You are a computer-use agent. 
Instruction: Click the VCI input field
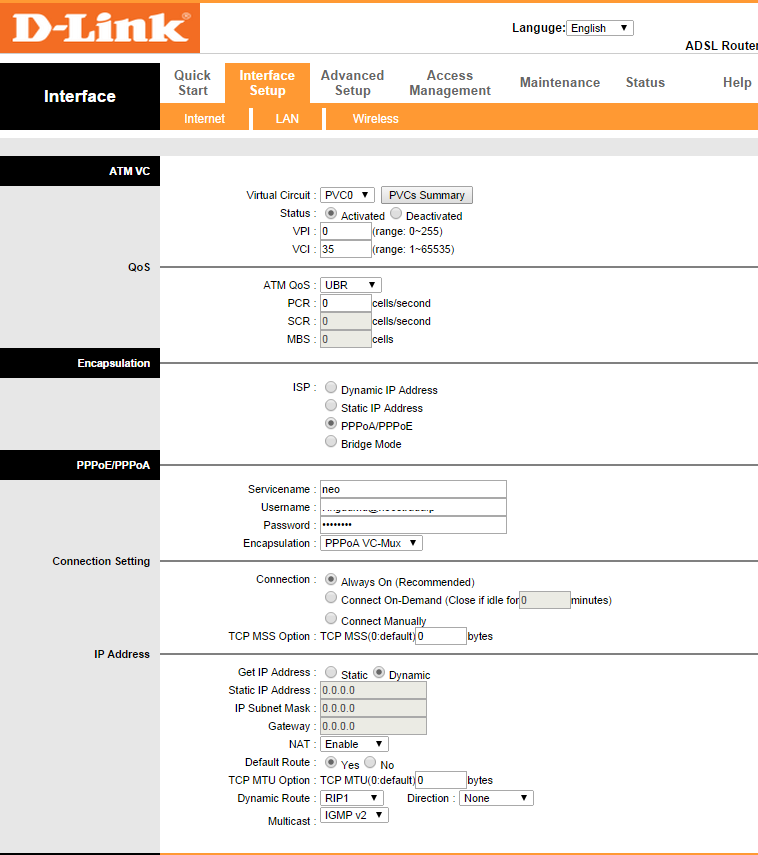tap(346, 249)
